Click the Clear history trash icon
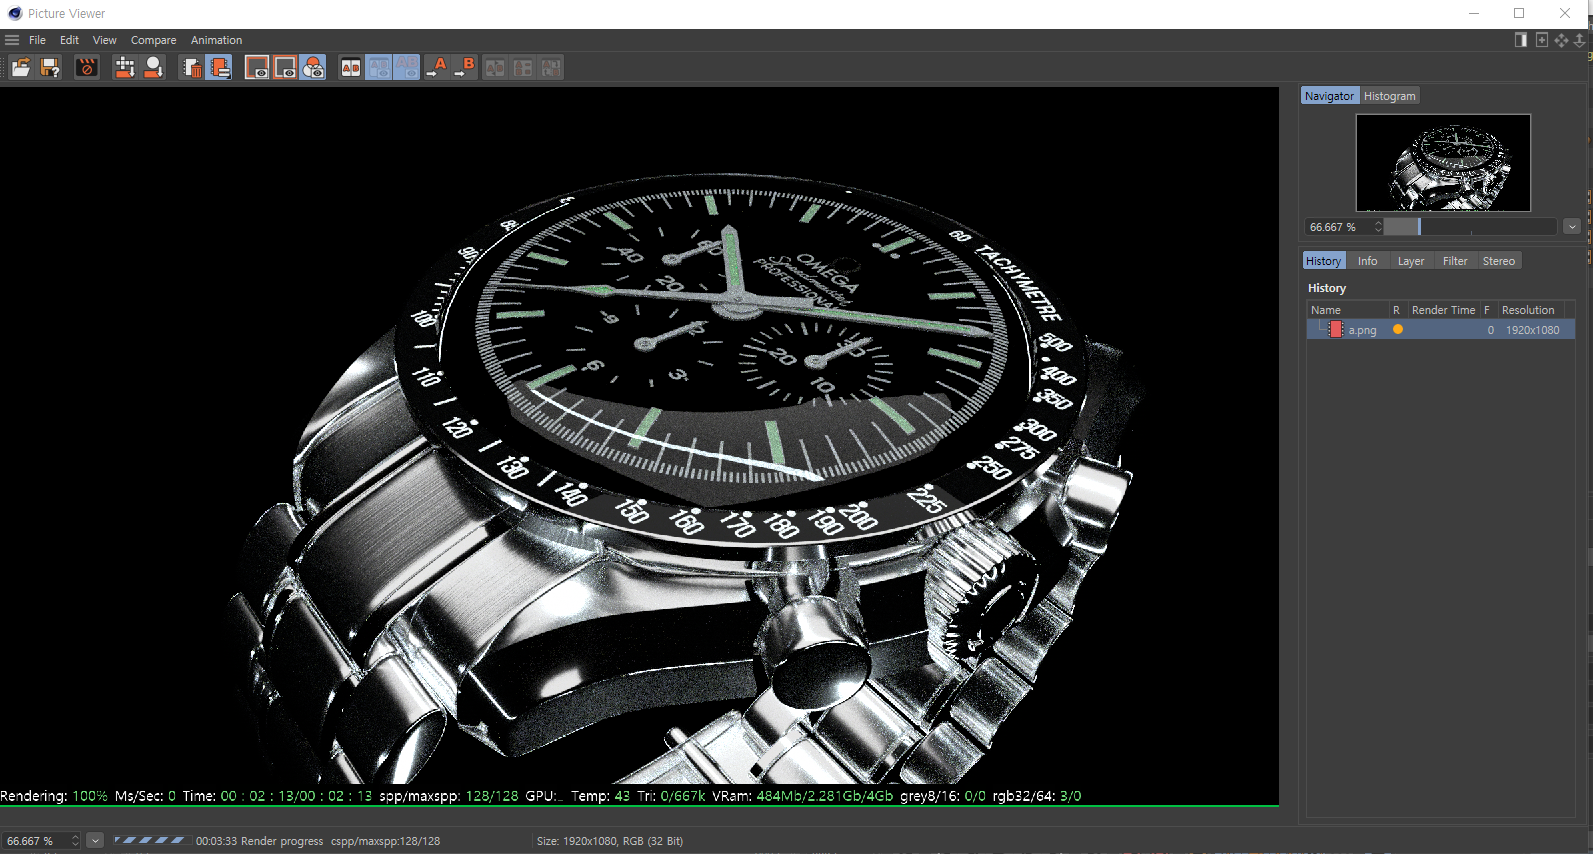1593x854 pixels. coord(192,67)
